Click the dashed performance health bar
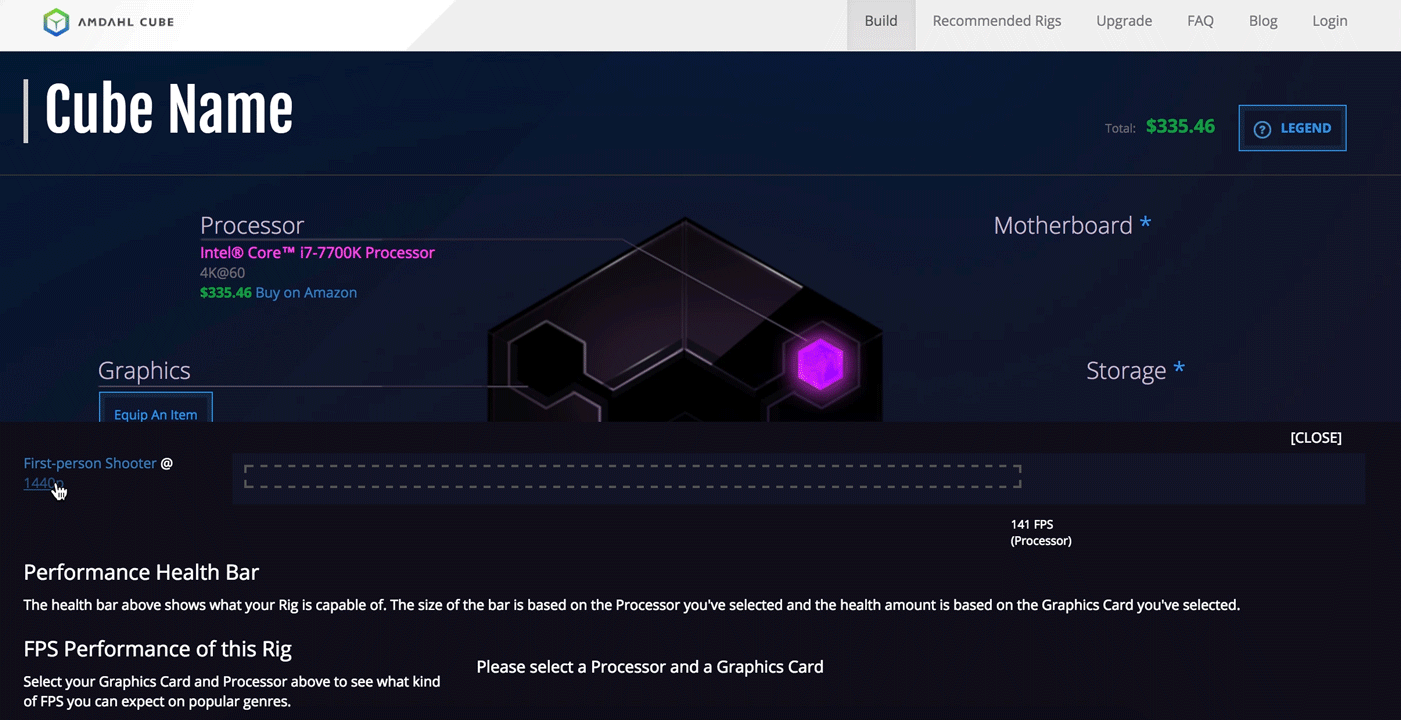The image size is (1401, 720). pos(632,477)
